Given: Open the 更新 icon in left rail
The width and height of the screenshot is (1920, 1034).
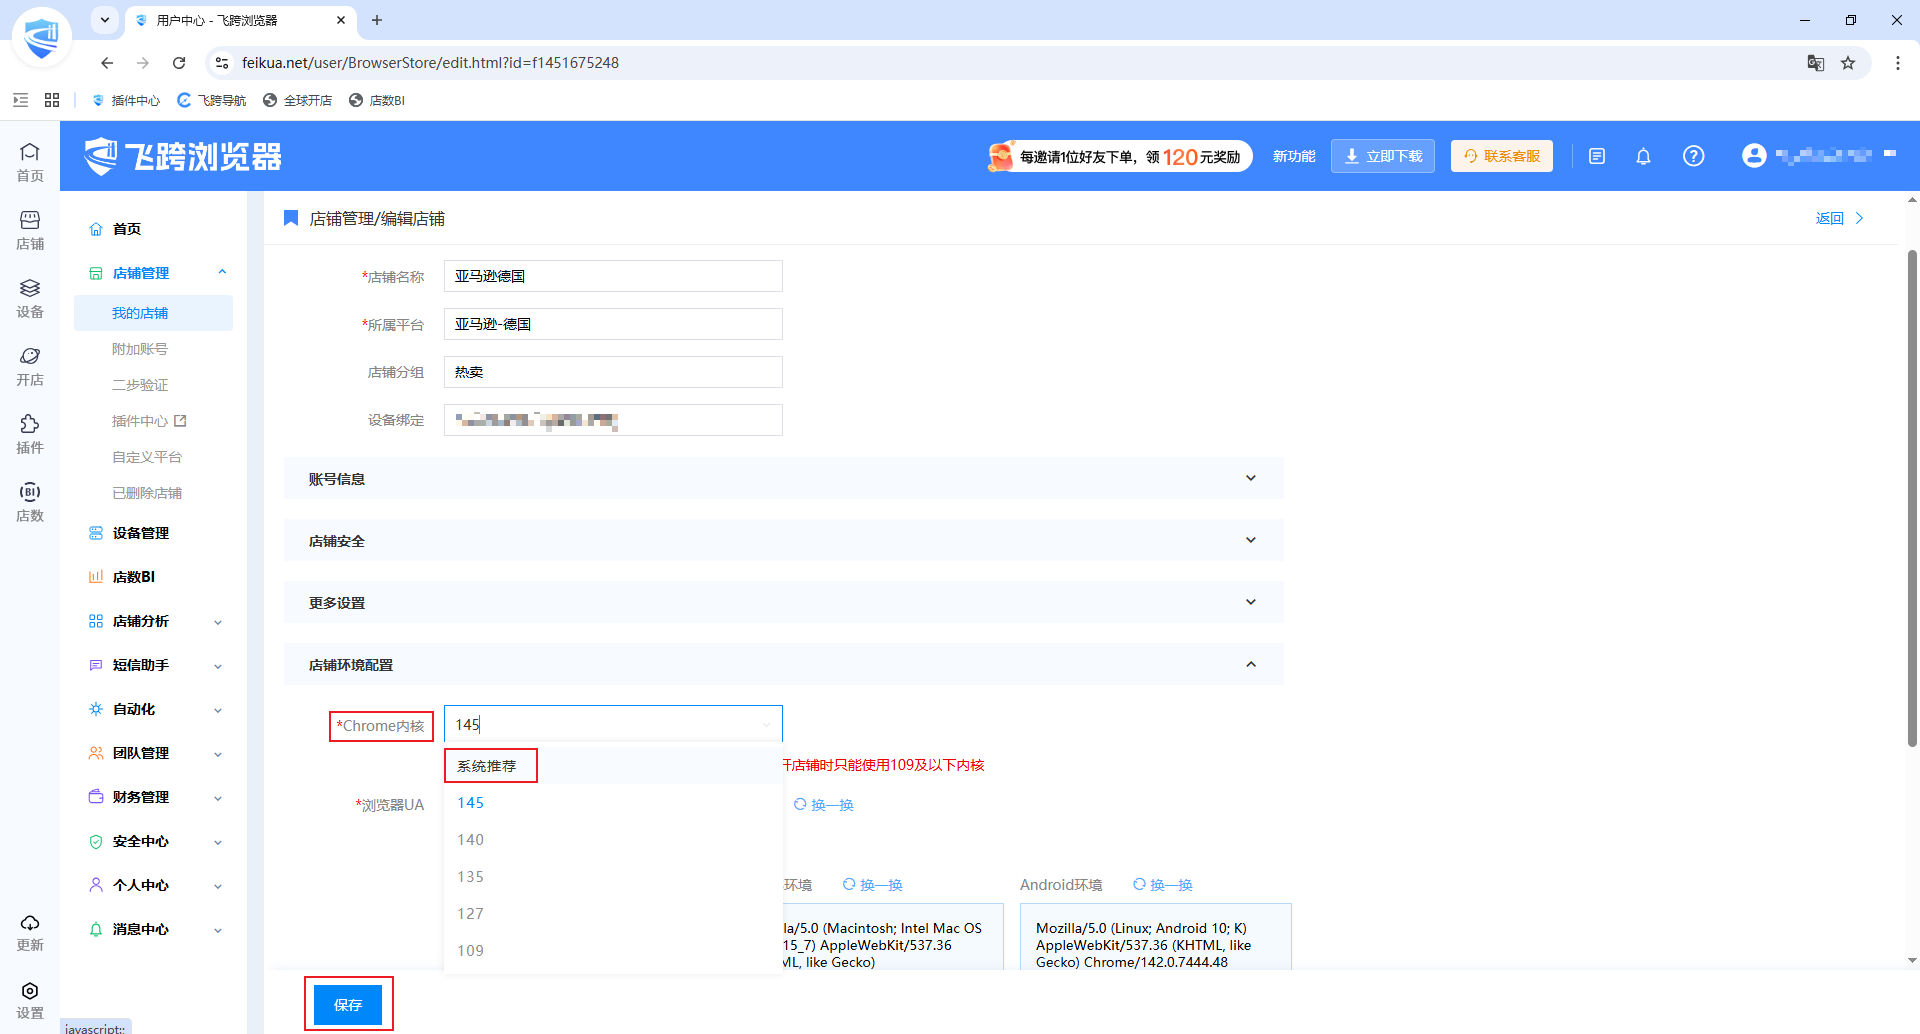Looking at the screenshot, I should pyautogui.click(x=30, y=932).
